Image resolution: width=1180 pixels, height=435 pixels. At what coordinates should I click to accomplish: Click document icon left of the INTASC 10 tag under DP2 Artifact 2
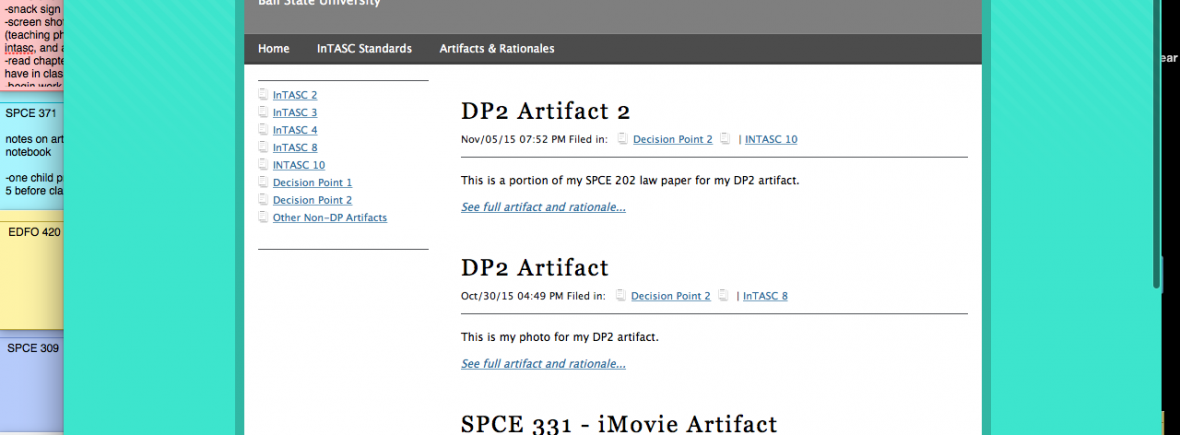(x=725, y=139)
